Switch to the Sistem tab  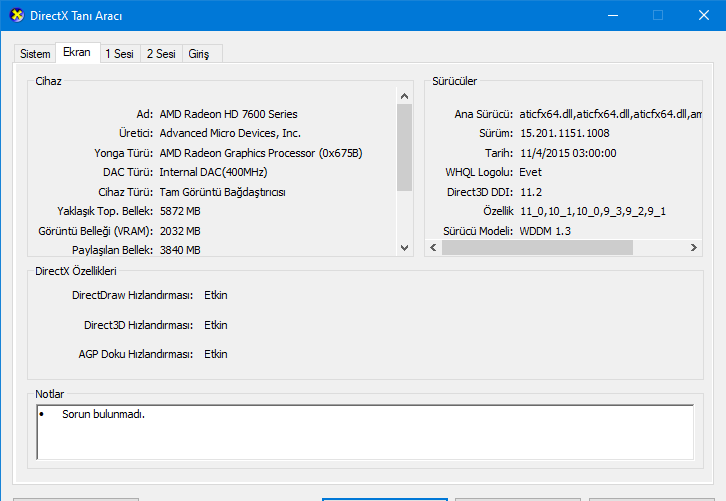click(35, 54)
